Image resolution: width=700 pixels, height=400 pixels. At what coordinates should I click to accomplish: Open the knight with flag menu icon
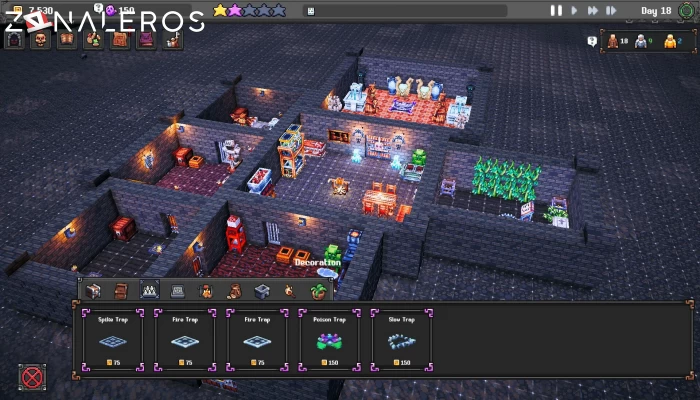point(172,40)
